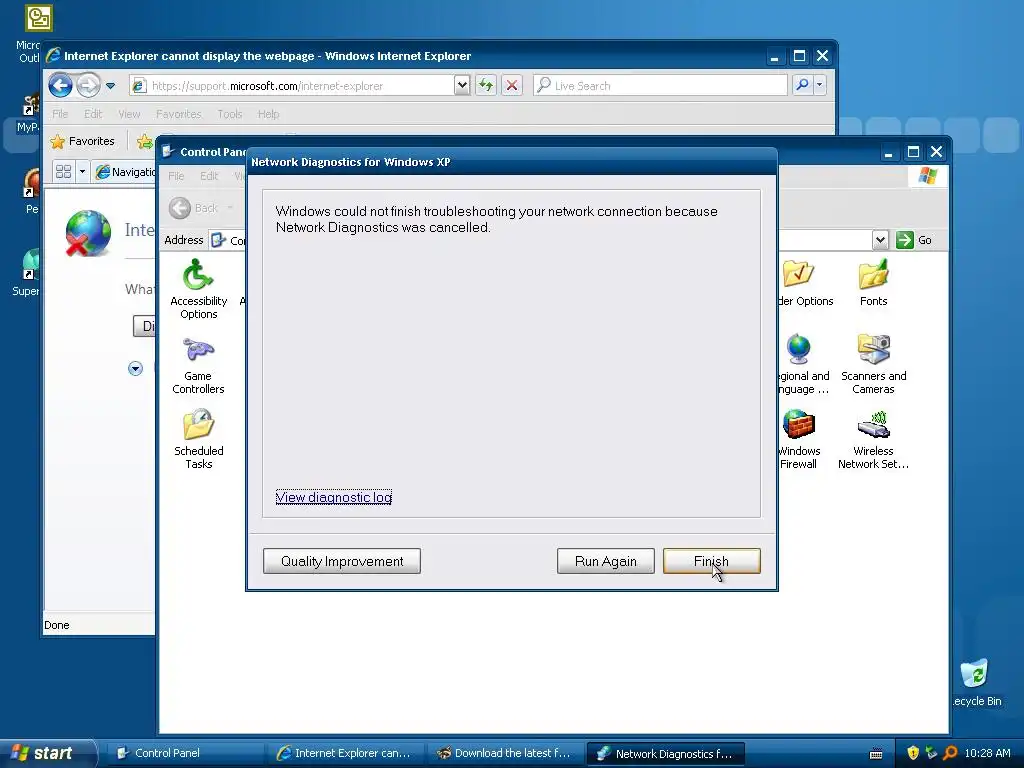
Task: Open Edit menu in Control Panel window
Action: [x=209, y=176]
